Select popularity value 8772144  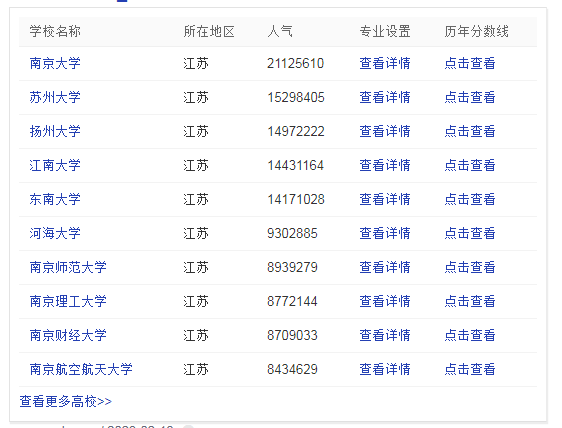tap(292, 301)
